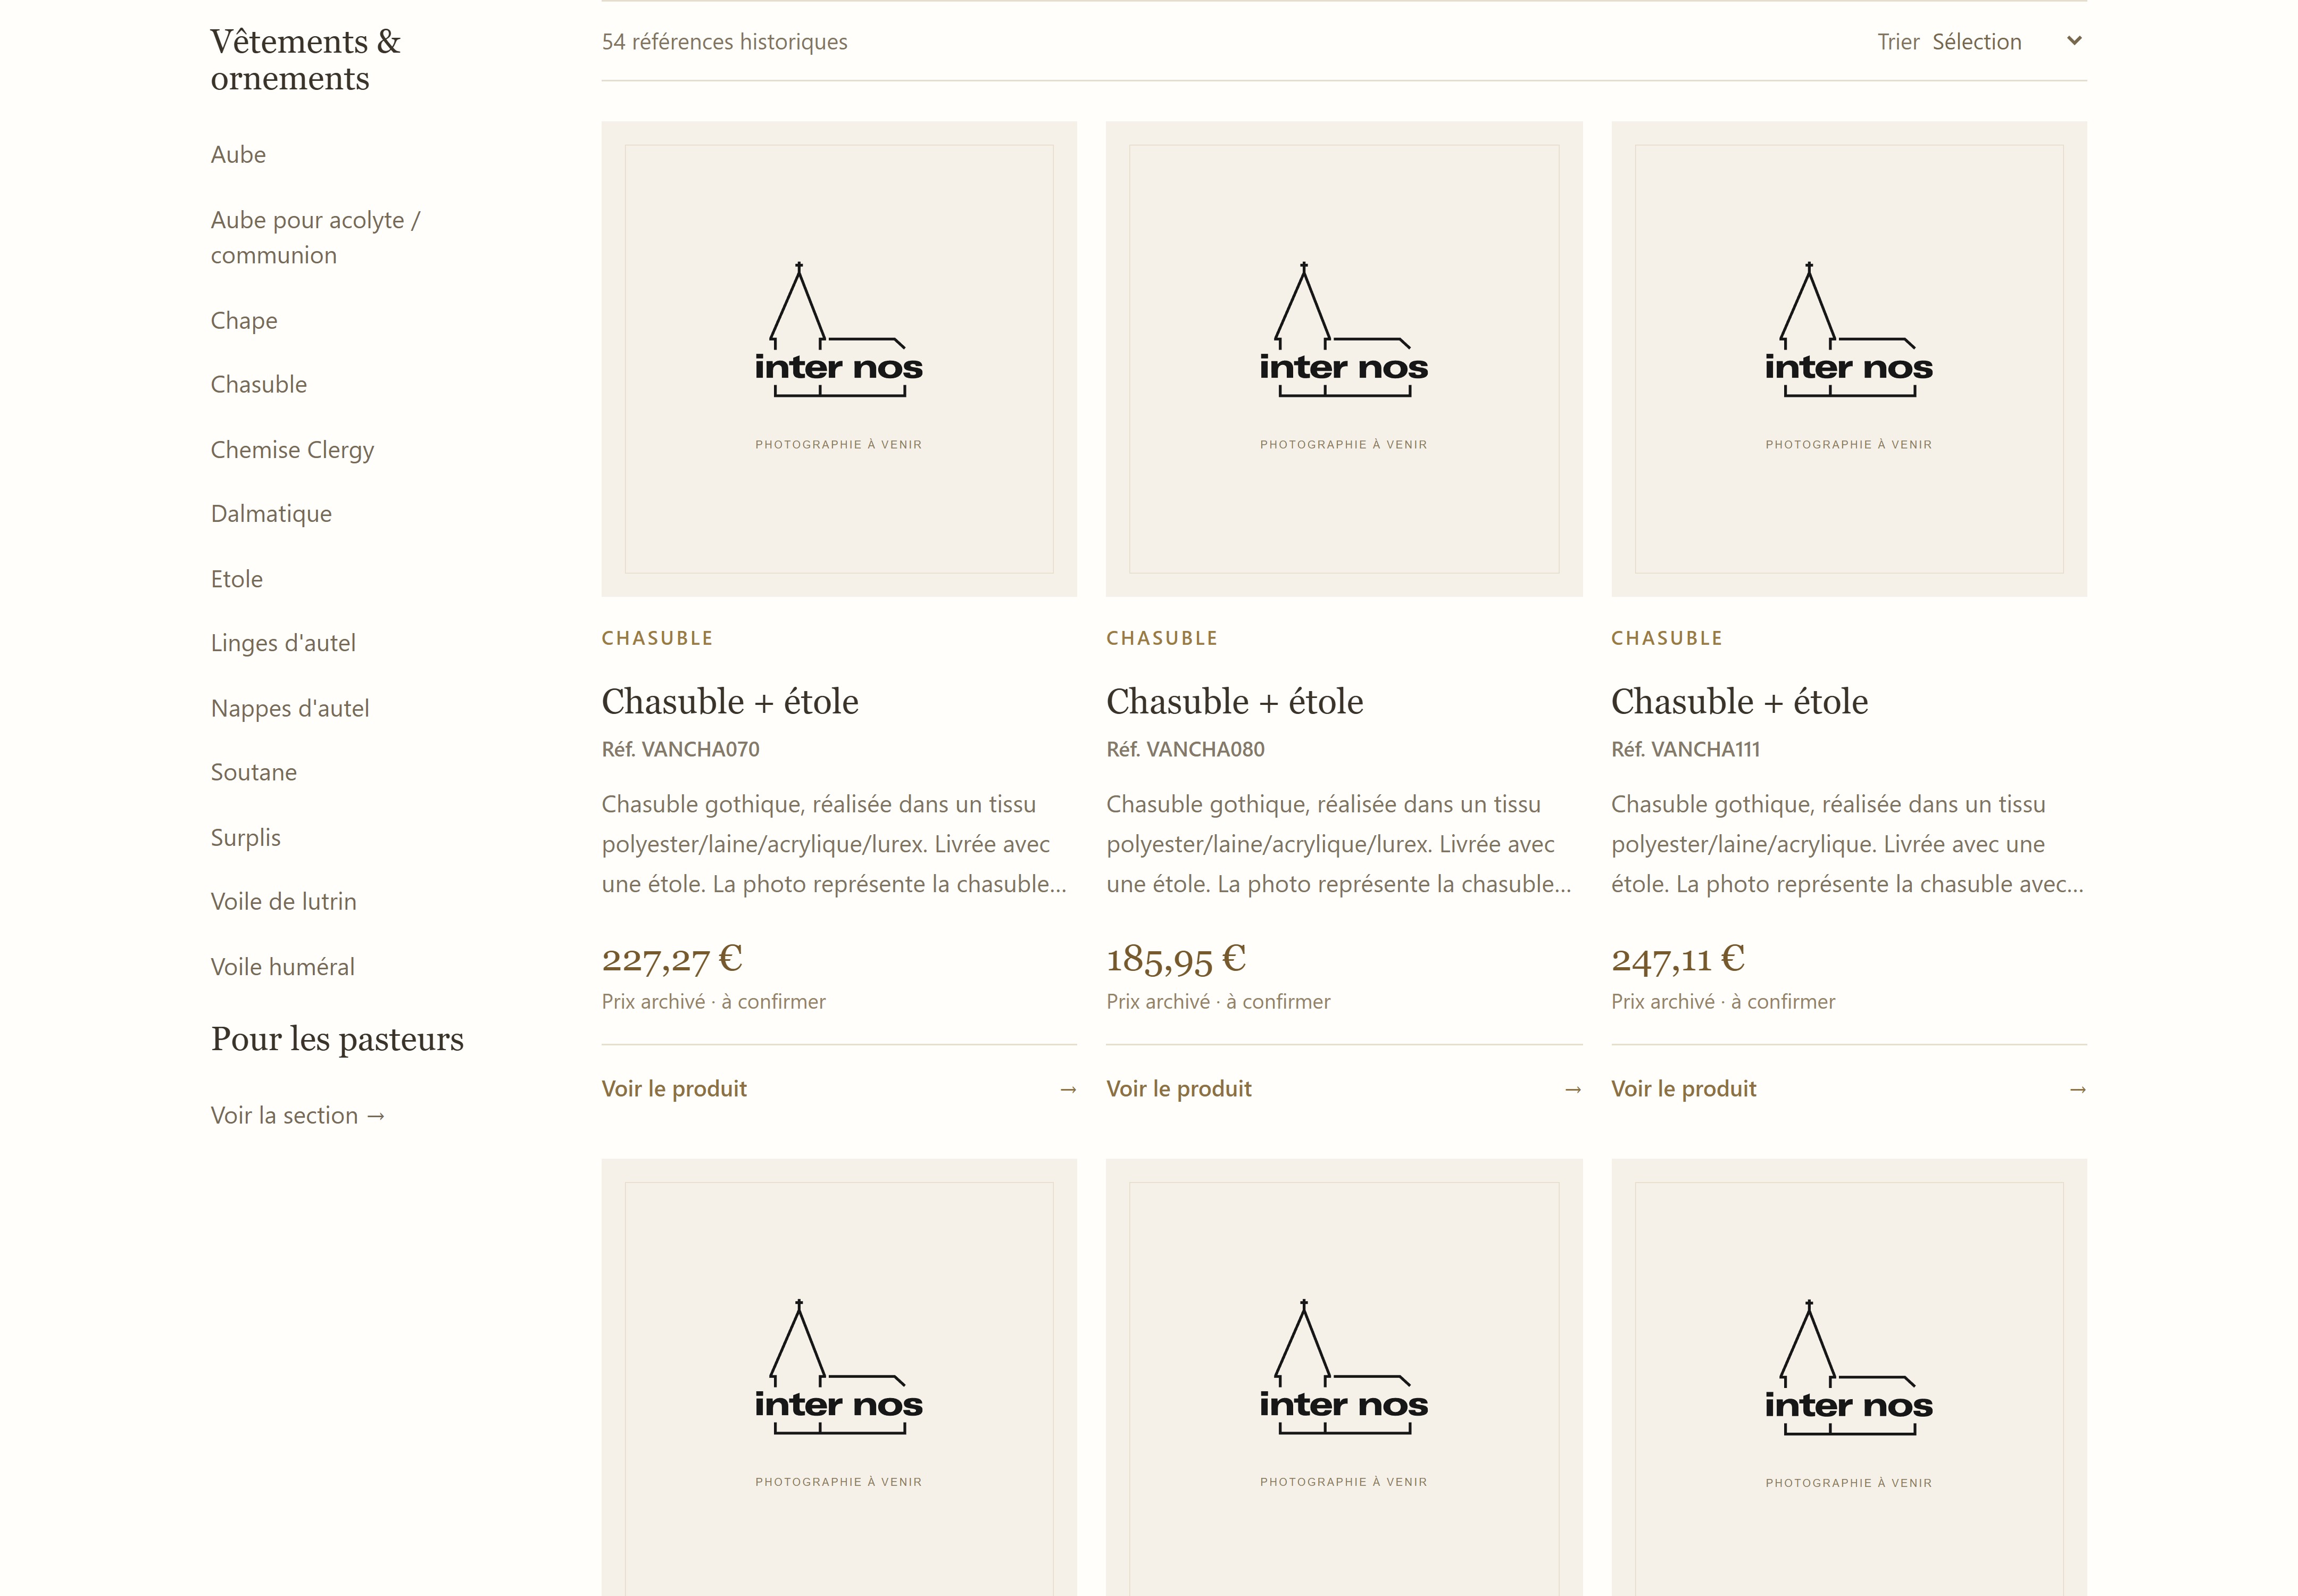Select Nappes d'autel in sidebar
The width and height of the screenshot is (2298, 1596).
click(x=290, y=708)
